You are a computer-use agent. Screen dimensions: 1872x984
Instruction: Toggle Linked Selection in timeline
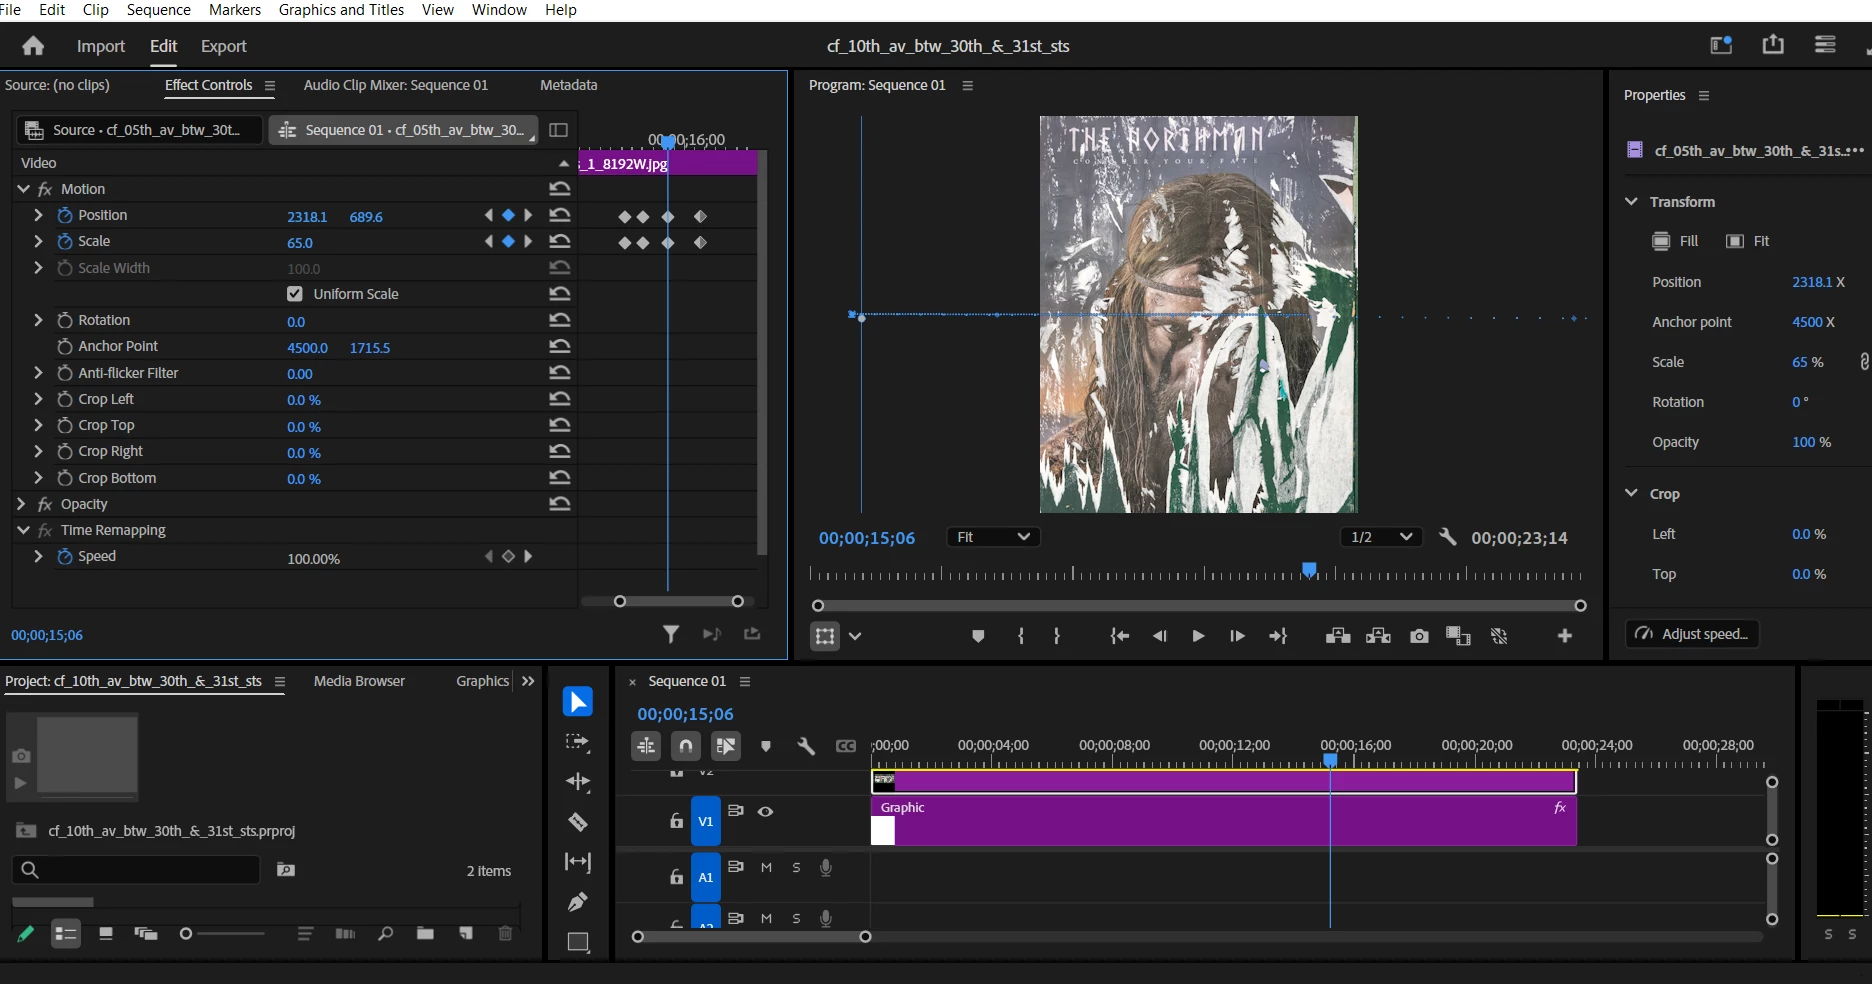point(726,746)
